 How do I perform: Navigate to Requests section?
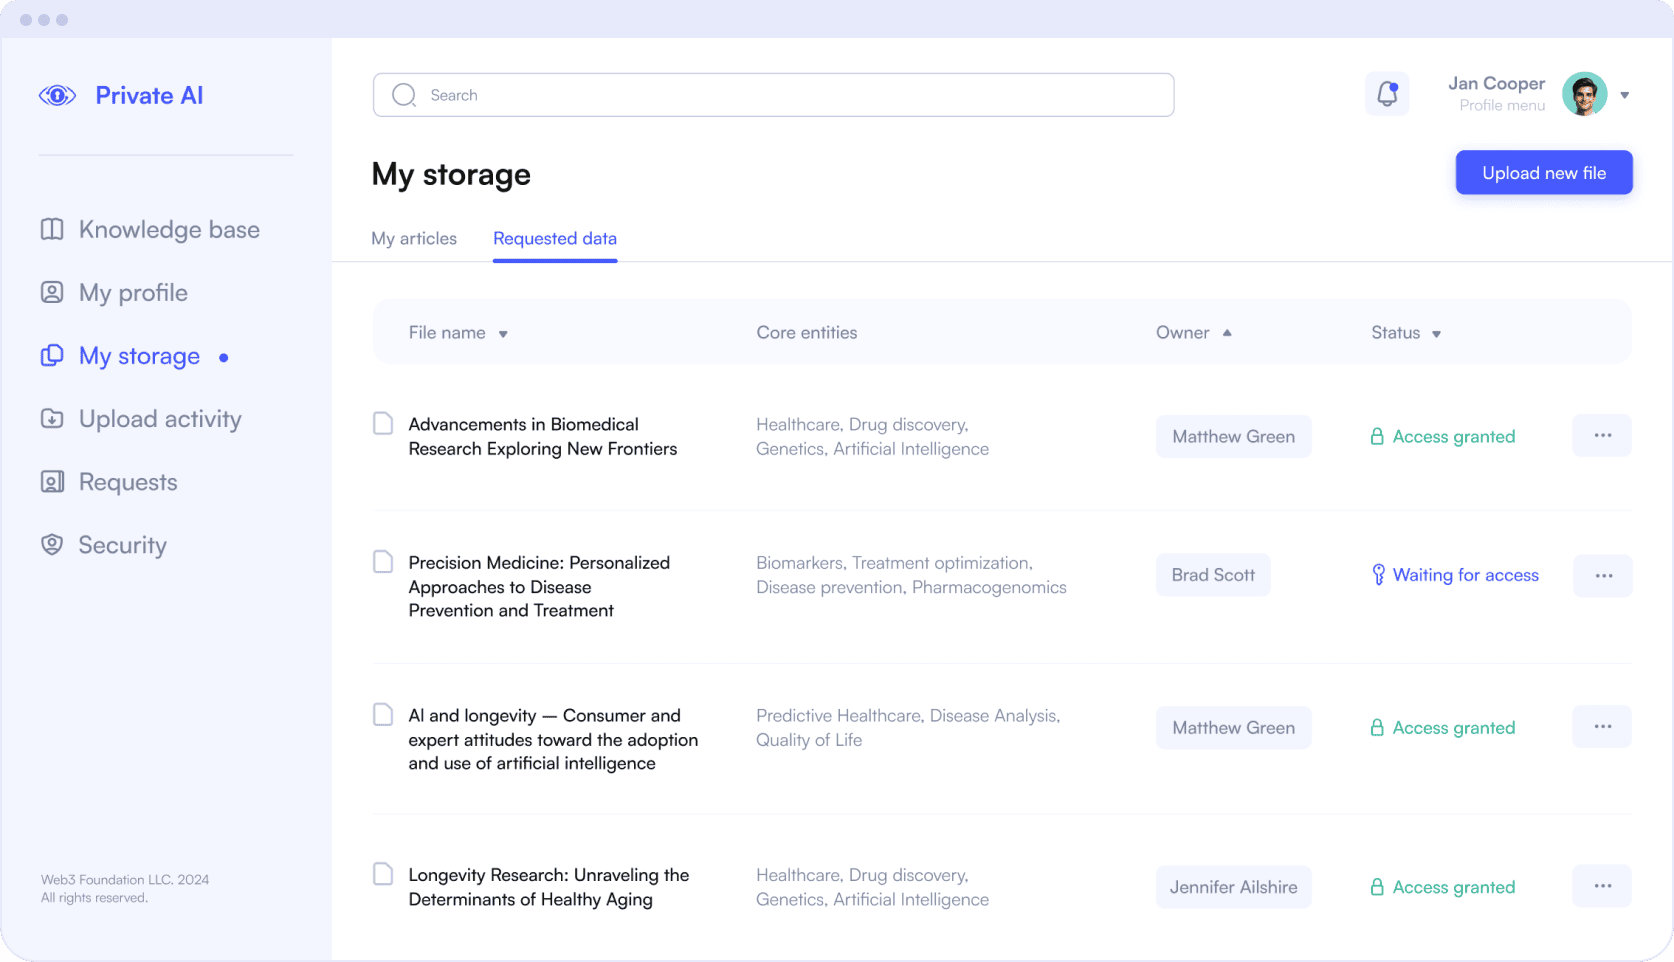click(127, 482)
